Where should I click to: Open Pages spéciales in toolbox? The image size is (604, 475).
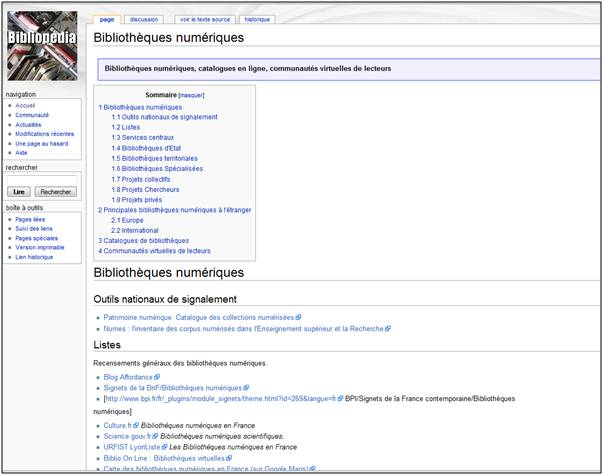37,238
